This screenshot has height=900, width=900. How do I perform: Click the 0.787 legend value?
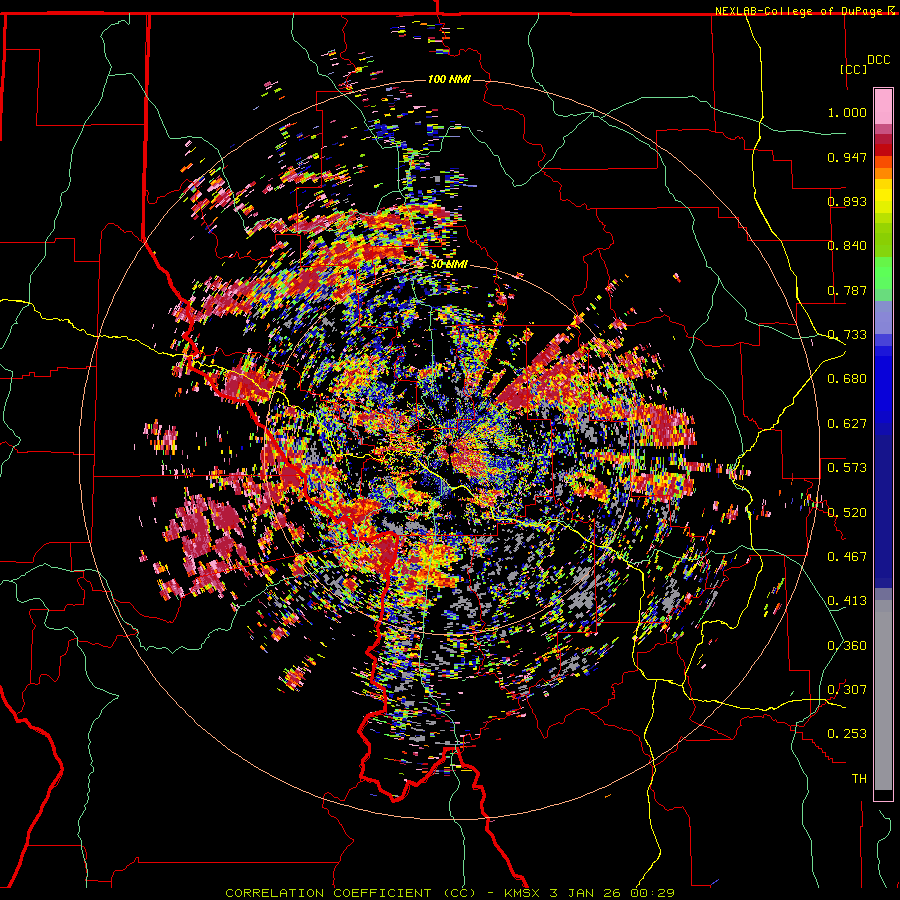[847, 290]
